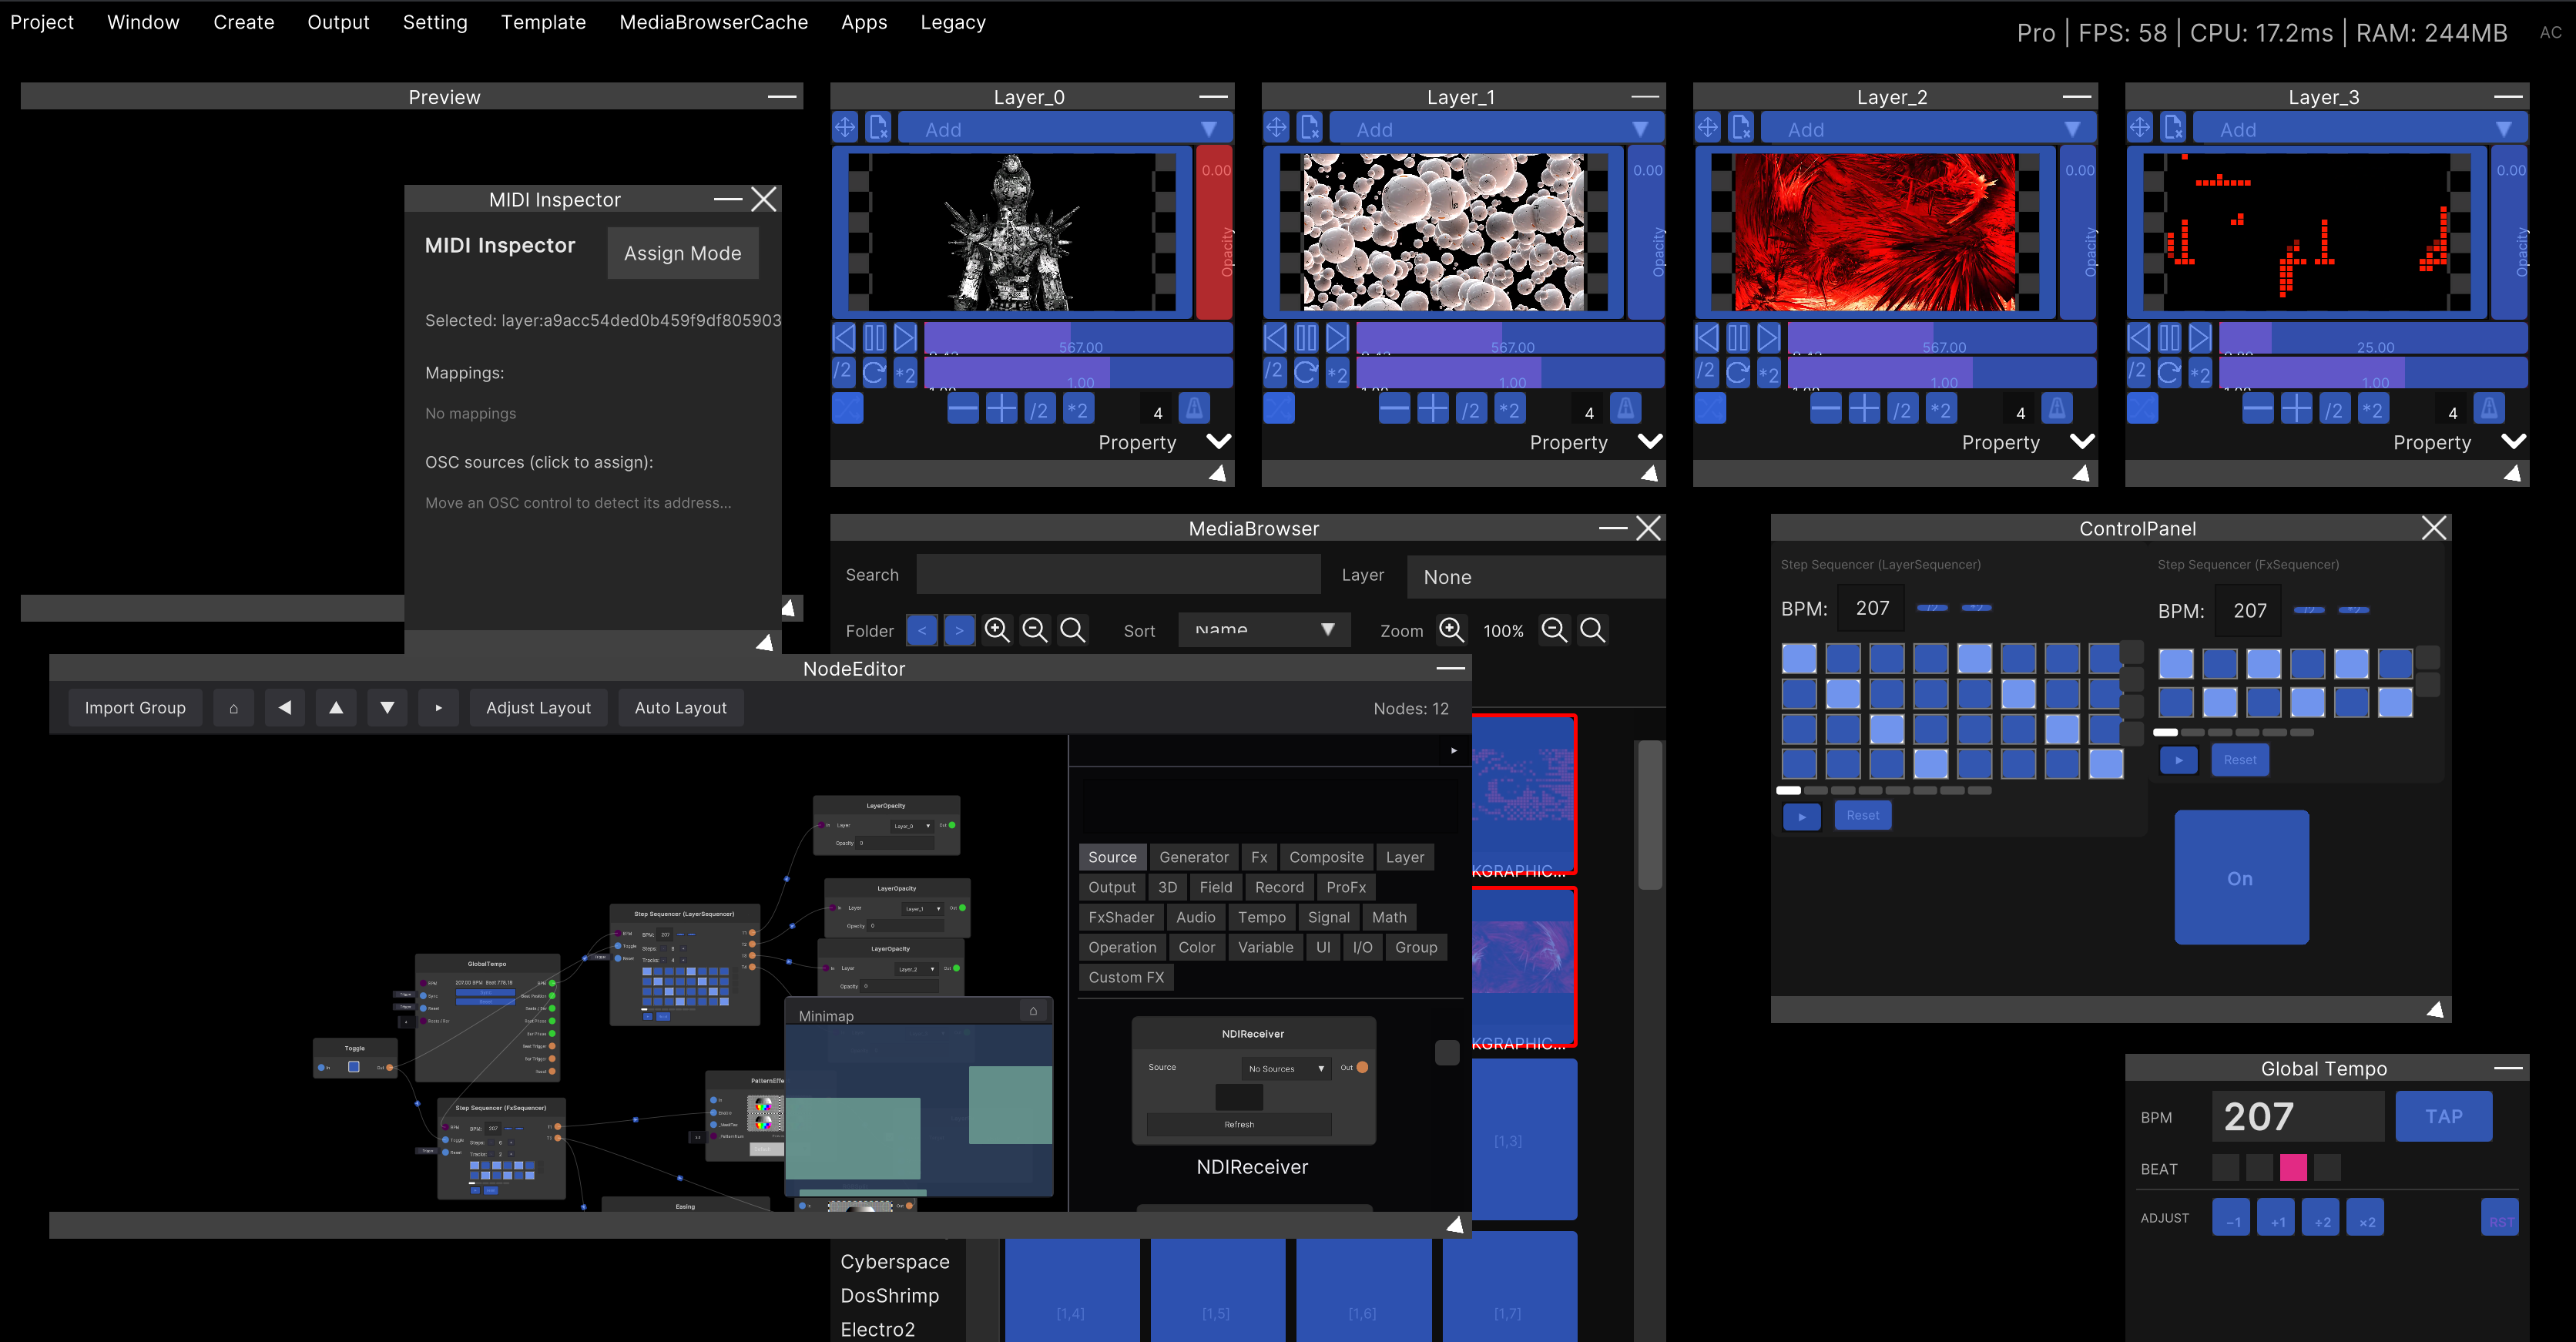Step forward on Layer_2
Viewport: 2576px width, 1342px height.
click(1768, 338)
